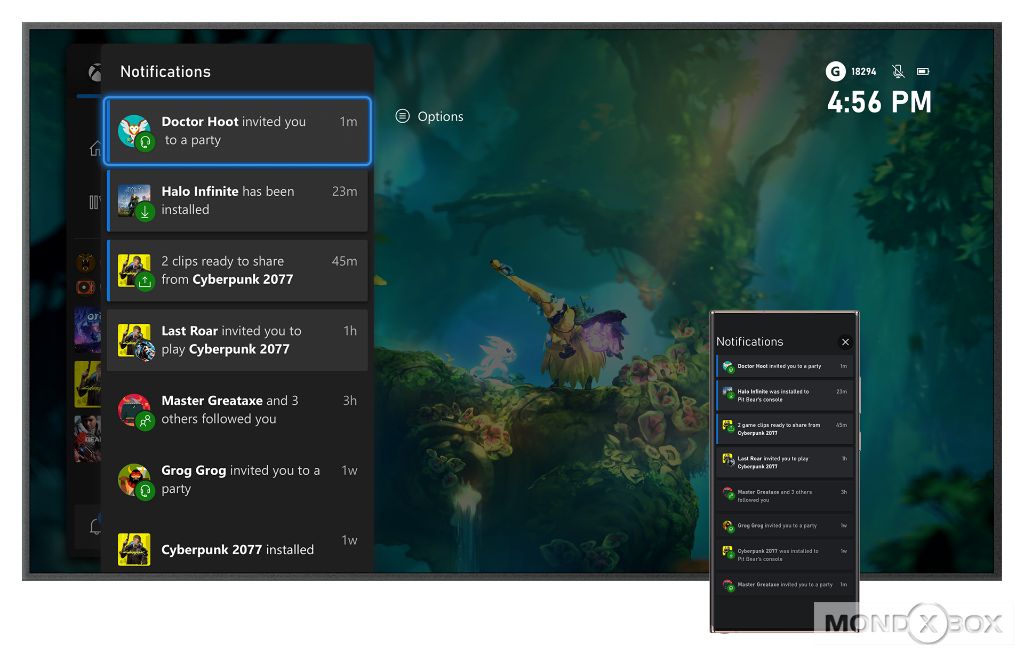Click the muted microphone status icon
This screenshot has height=655, width=1024.
point(898,72)
